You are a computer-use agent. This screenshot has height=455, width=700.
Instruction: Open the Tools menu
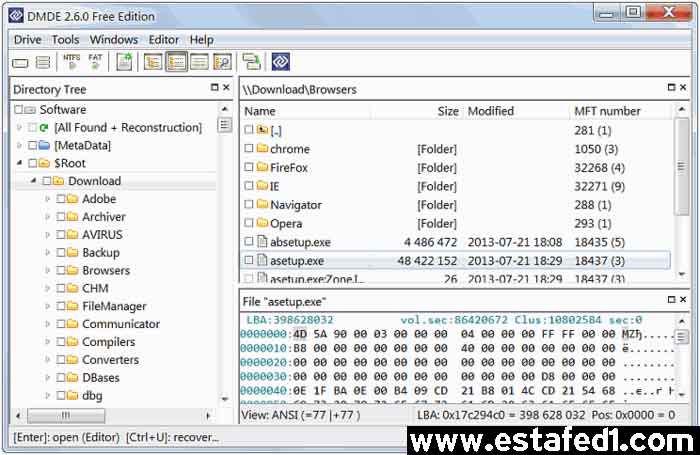click(x=65, y=39)
